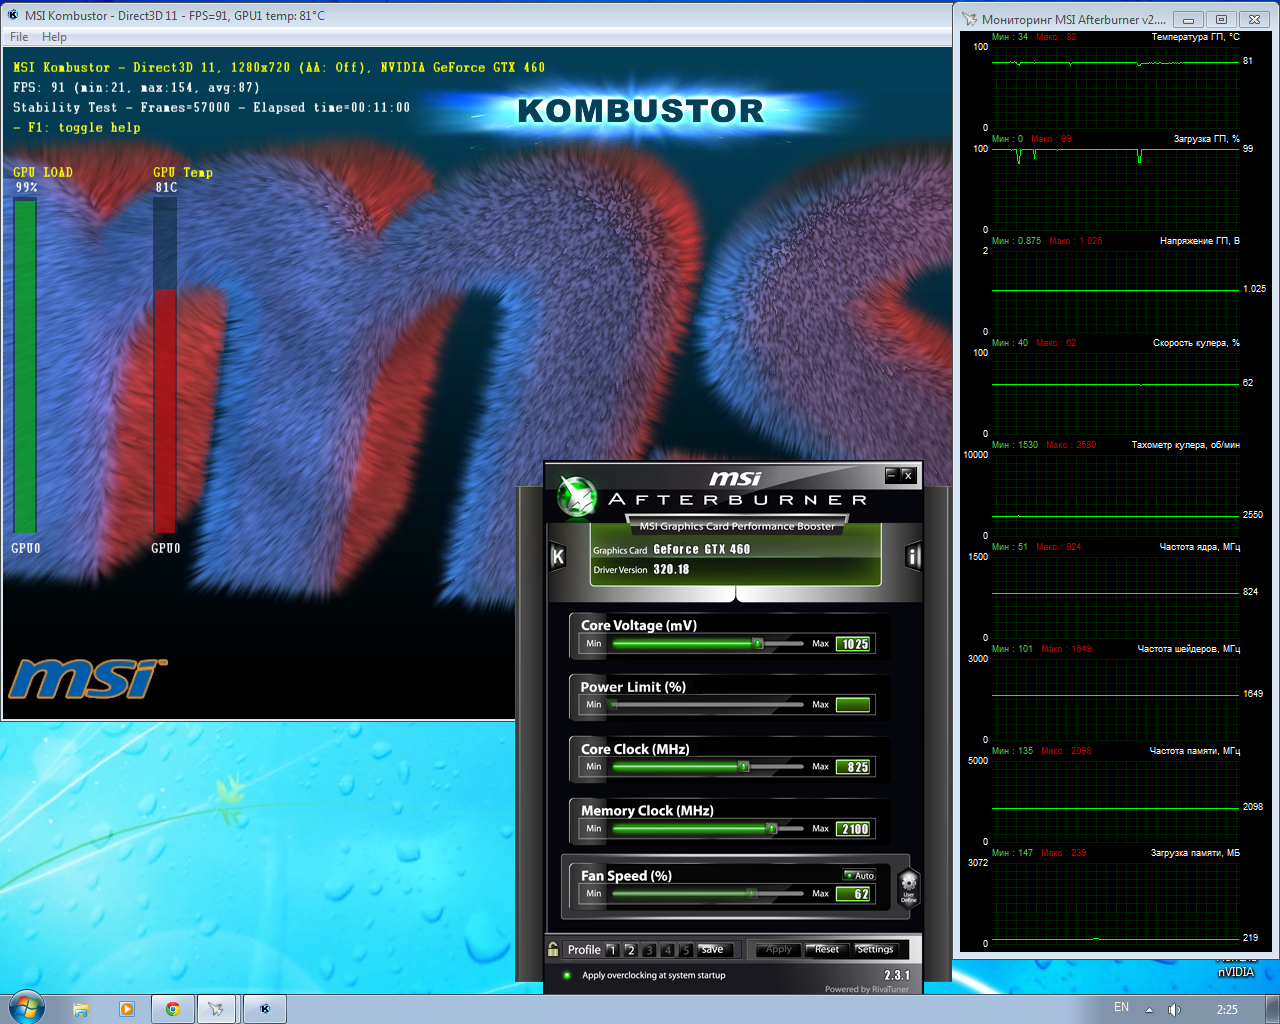Select profile slot 1
This screenshot has height=1024, width=1280.
612,950
